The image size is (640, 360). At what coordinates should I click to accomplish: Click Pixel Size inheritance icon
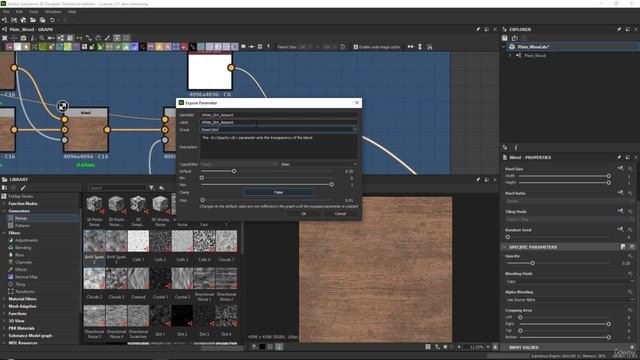620,169
